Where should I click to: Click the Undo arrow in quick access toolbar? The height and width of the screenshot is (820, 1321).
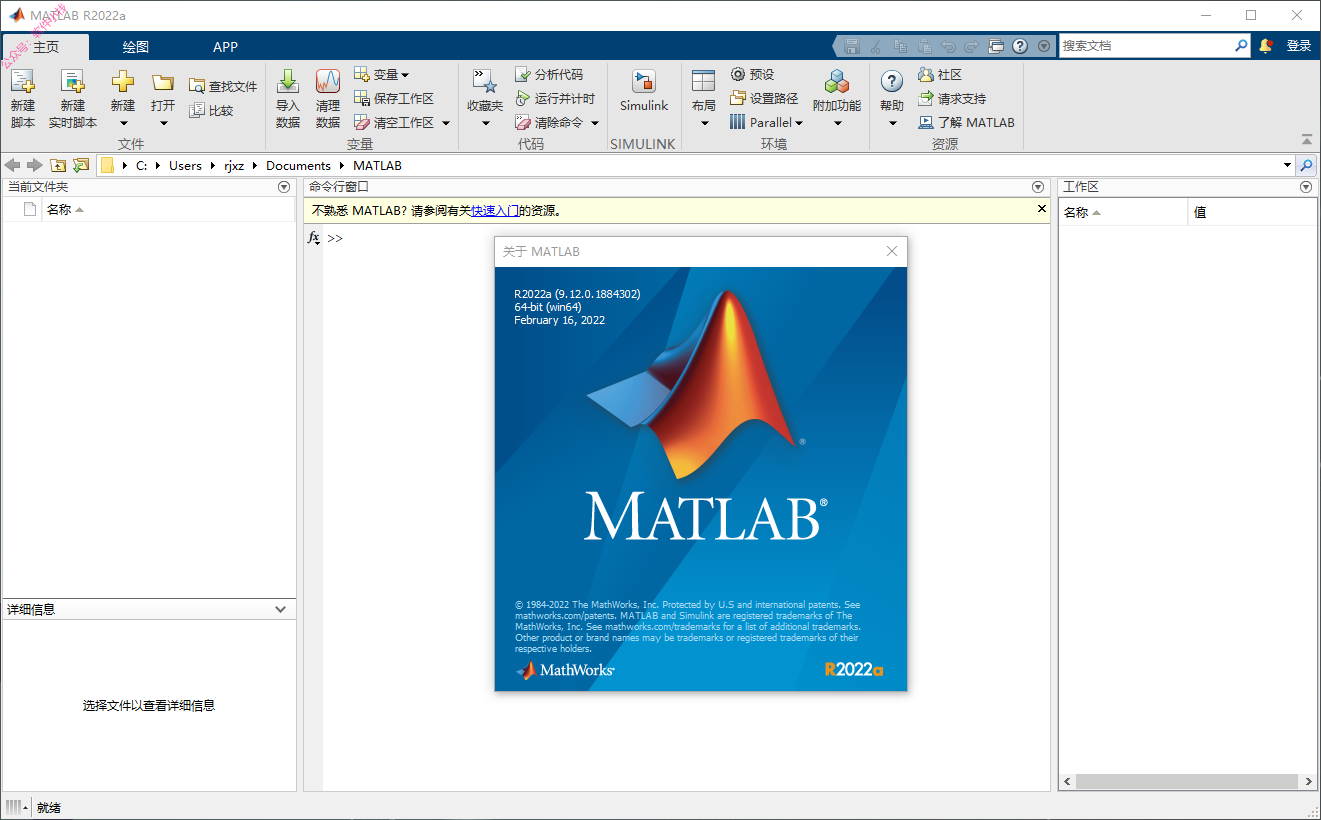pos(948,46)
